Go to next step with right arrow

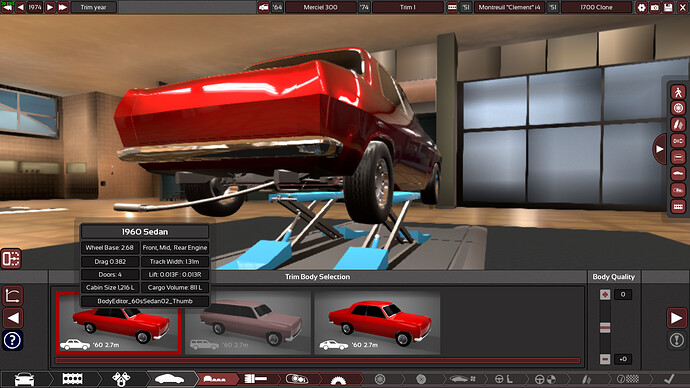tap(677, 318)
